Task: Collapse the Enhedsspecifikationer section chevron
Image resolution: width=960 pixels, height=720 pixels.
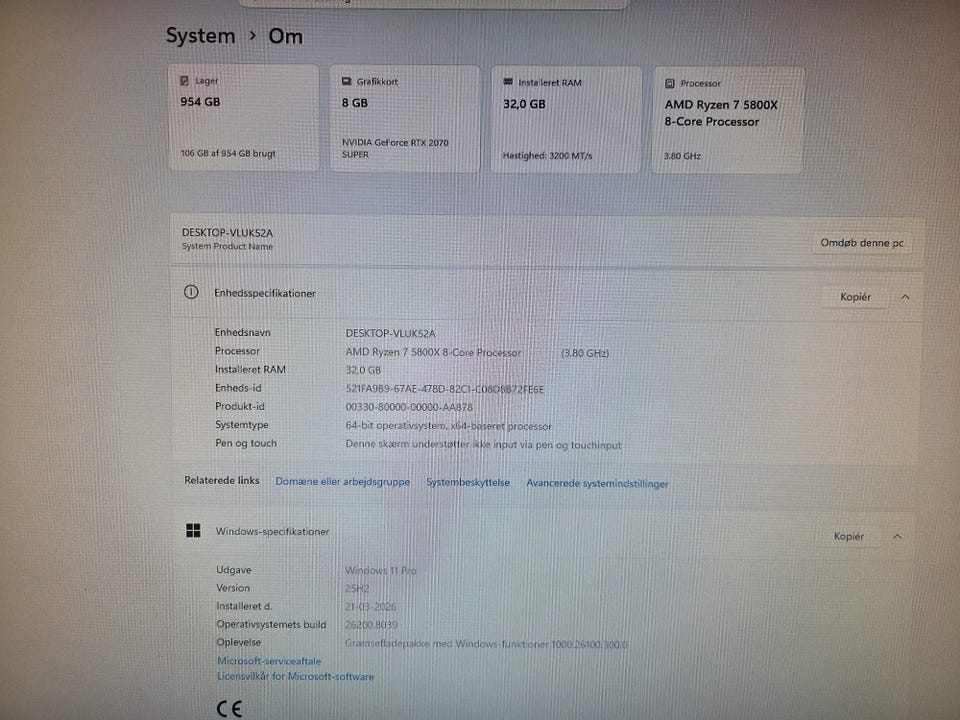Action: point(906,297)
